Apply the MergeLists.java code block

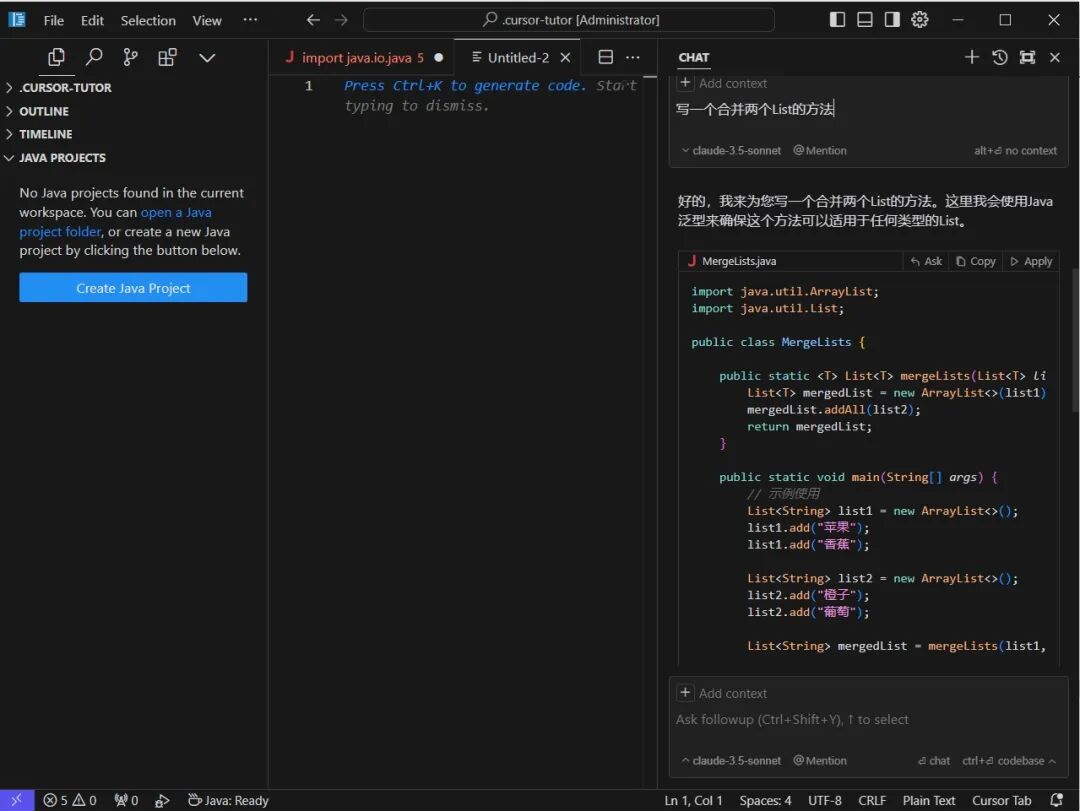pyautogui.click(x=1031, y=261)
